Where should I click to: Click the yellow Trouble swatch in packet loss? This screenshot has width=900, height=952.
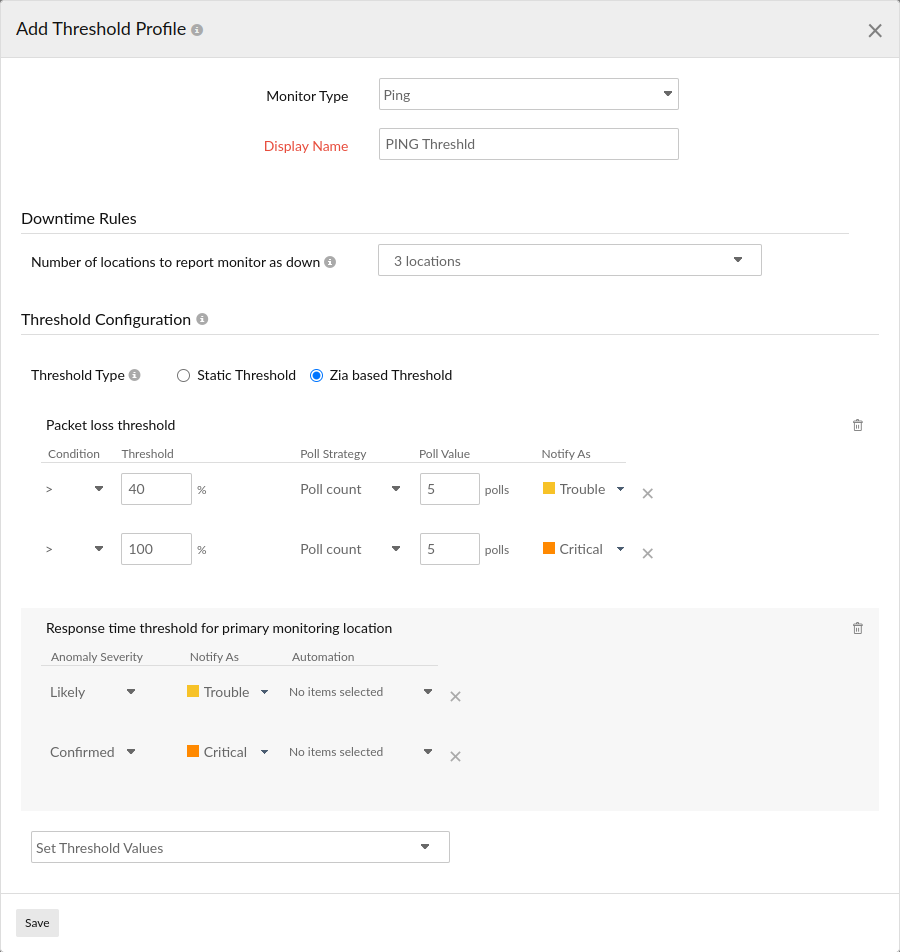pyautogui.click(x=549, y=489)
